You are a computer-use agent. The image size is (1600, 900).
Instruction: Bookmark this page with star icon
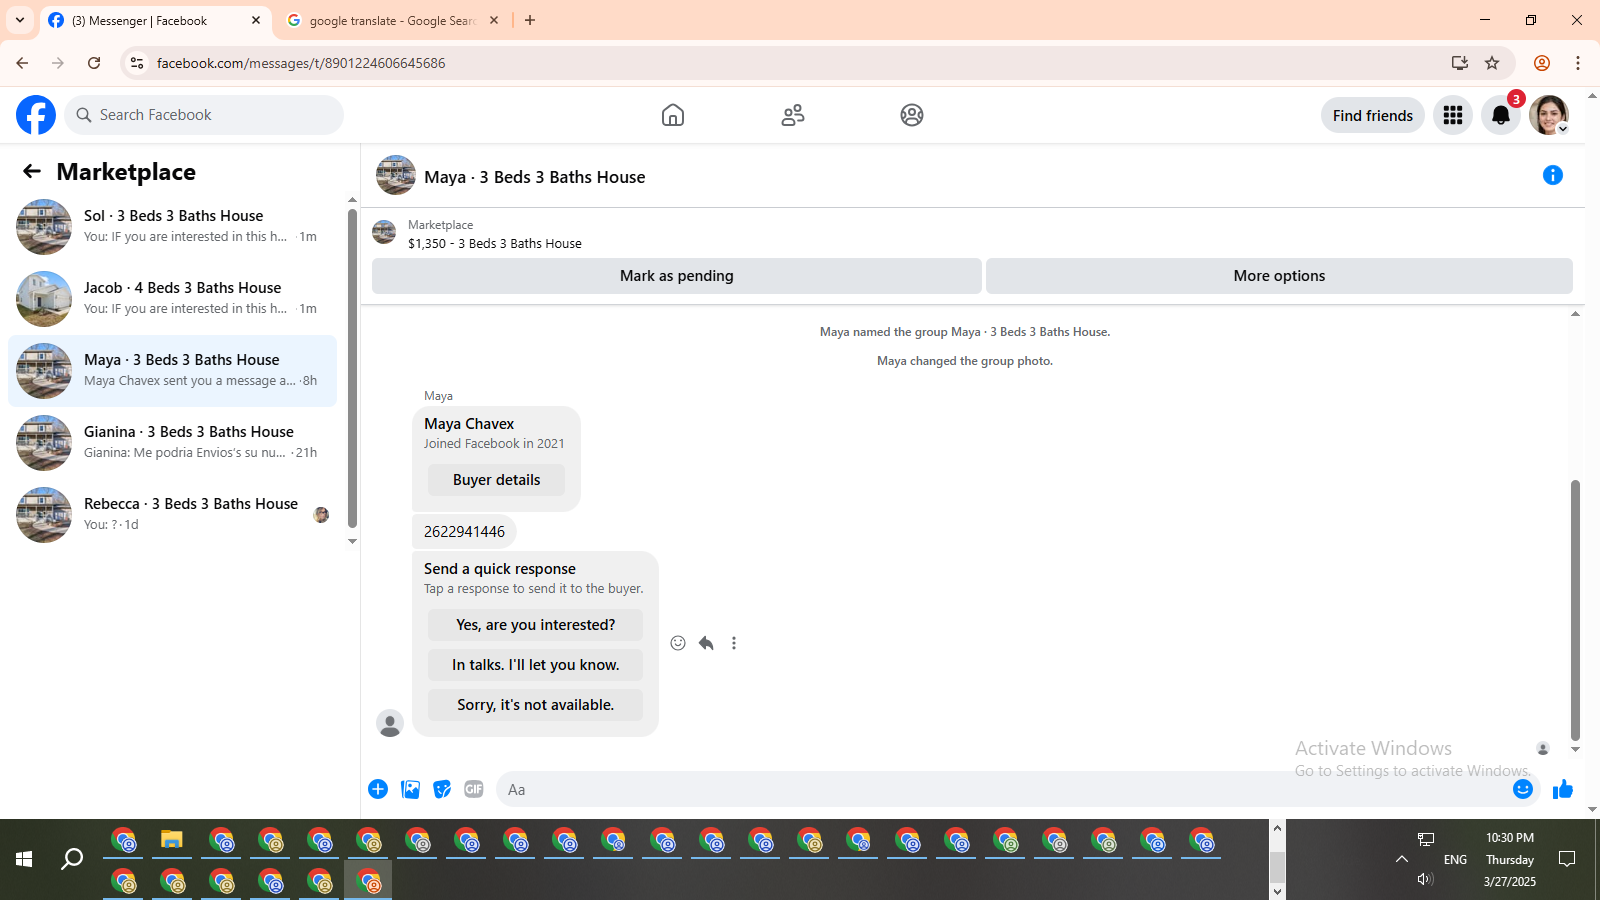(1492, 63)
